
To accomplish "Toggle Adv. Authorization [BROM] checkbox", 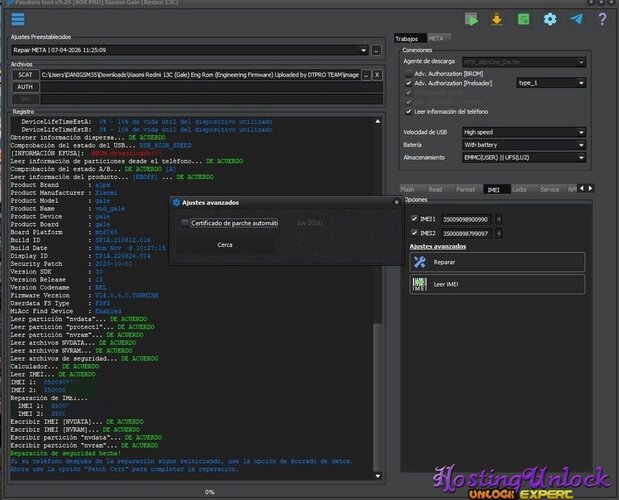I will coord(409,74).
